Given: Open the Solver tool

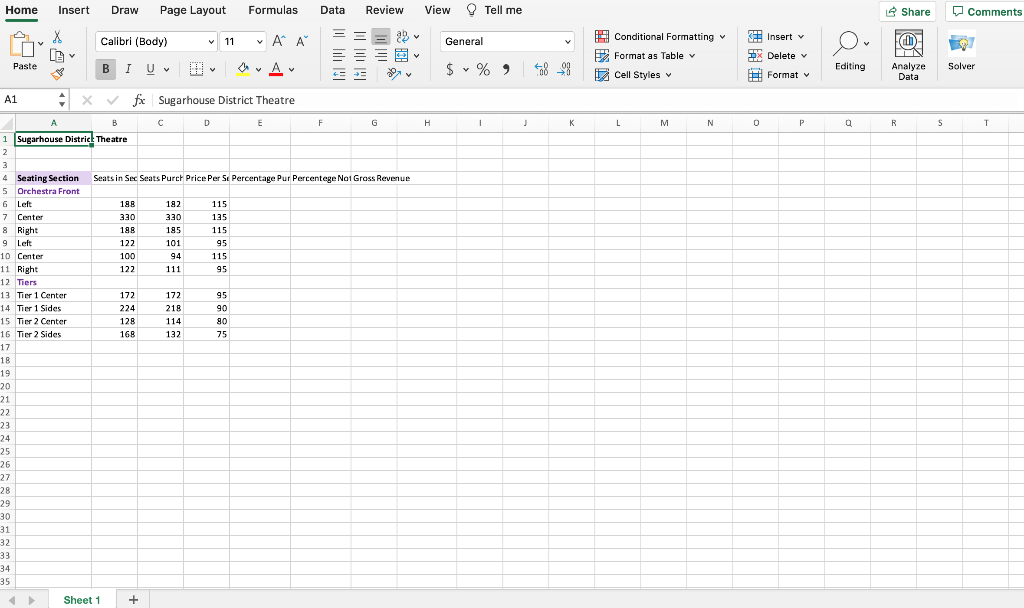Looking at the screenshot, I should point(961,50).
